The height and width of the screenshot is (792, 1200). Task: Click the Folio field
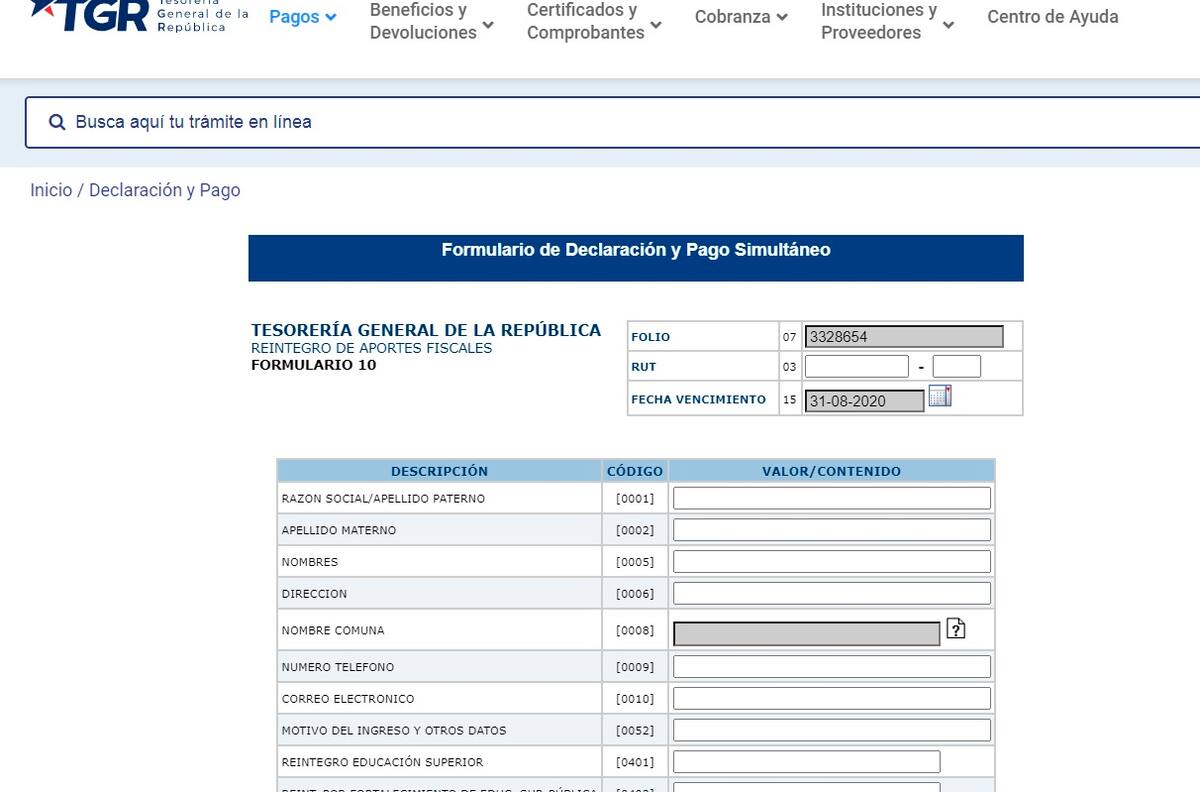[904, 337]
